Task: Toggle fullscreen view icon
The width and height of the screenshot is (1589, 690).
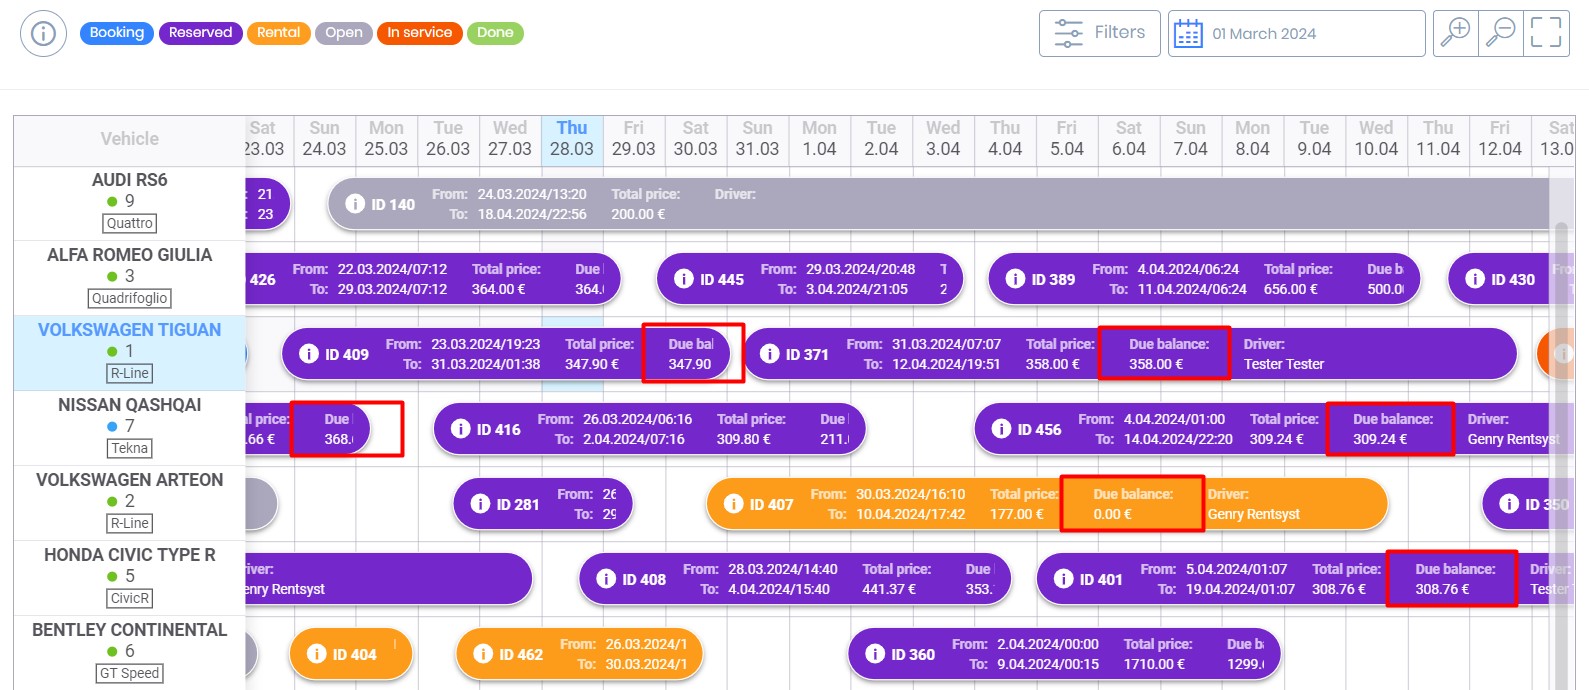Action: pyautogui.click(x=1546, y=33)
